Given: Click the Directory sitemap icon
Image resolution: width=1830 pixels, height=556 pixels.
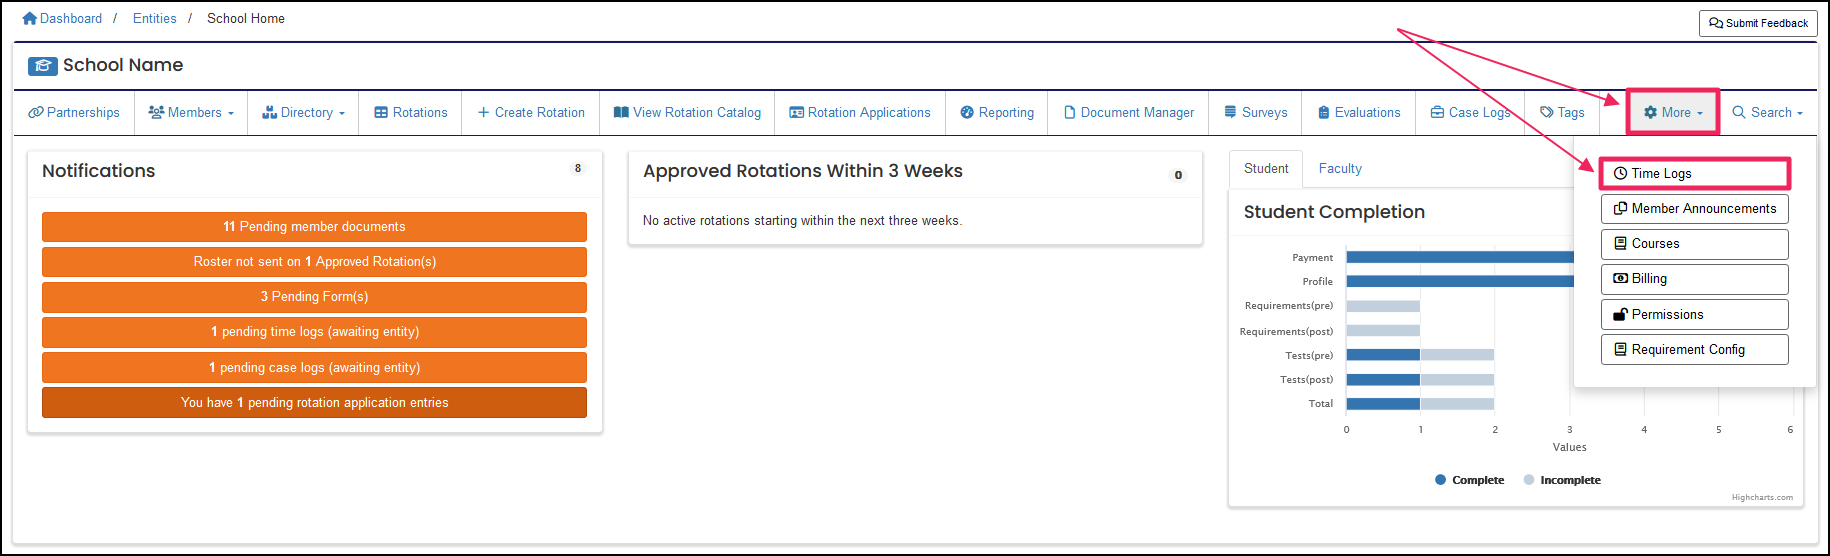Looking at the screenshot, I should coord(269,112).
